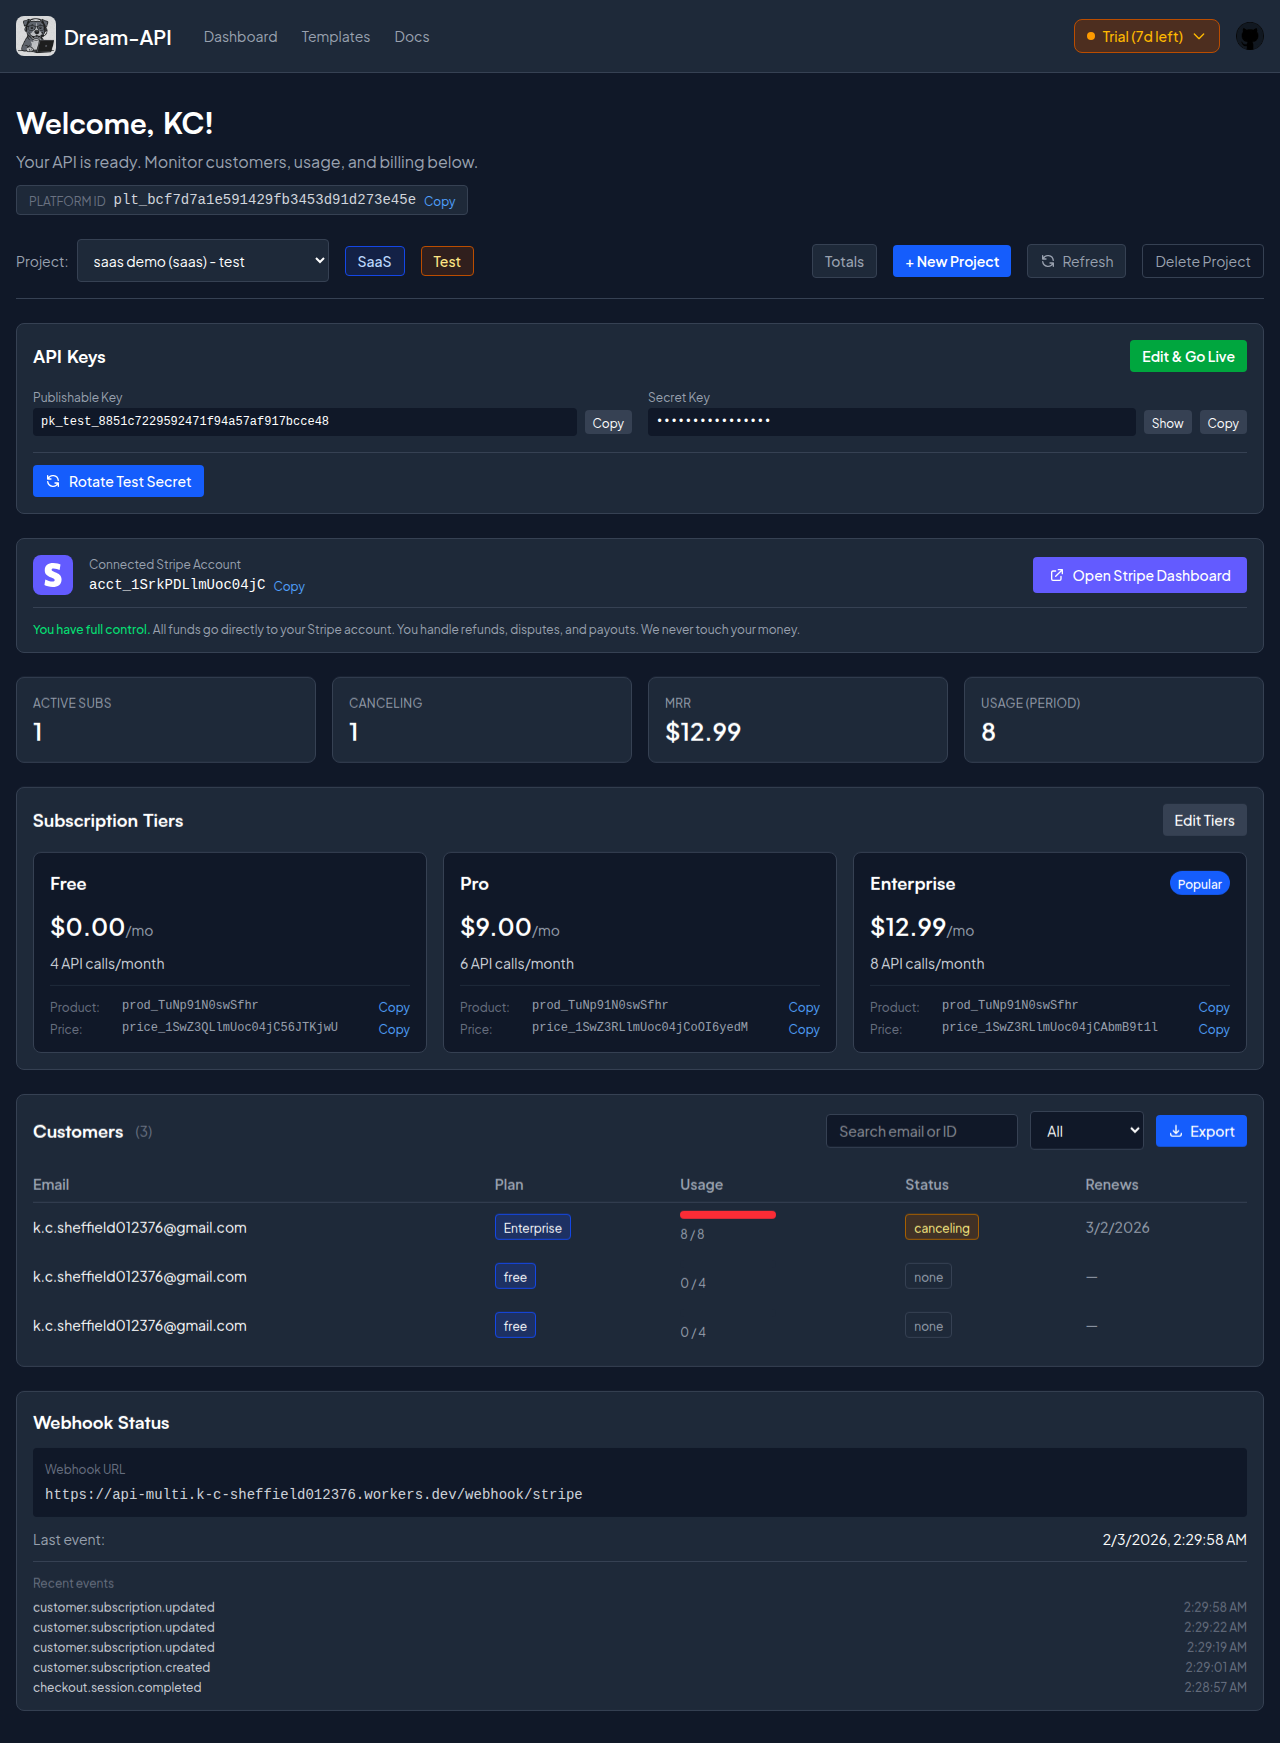Screen dimensions: 1280x1743
Task: Open the Project selector dropdown
Action: (x=203, y=261)
